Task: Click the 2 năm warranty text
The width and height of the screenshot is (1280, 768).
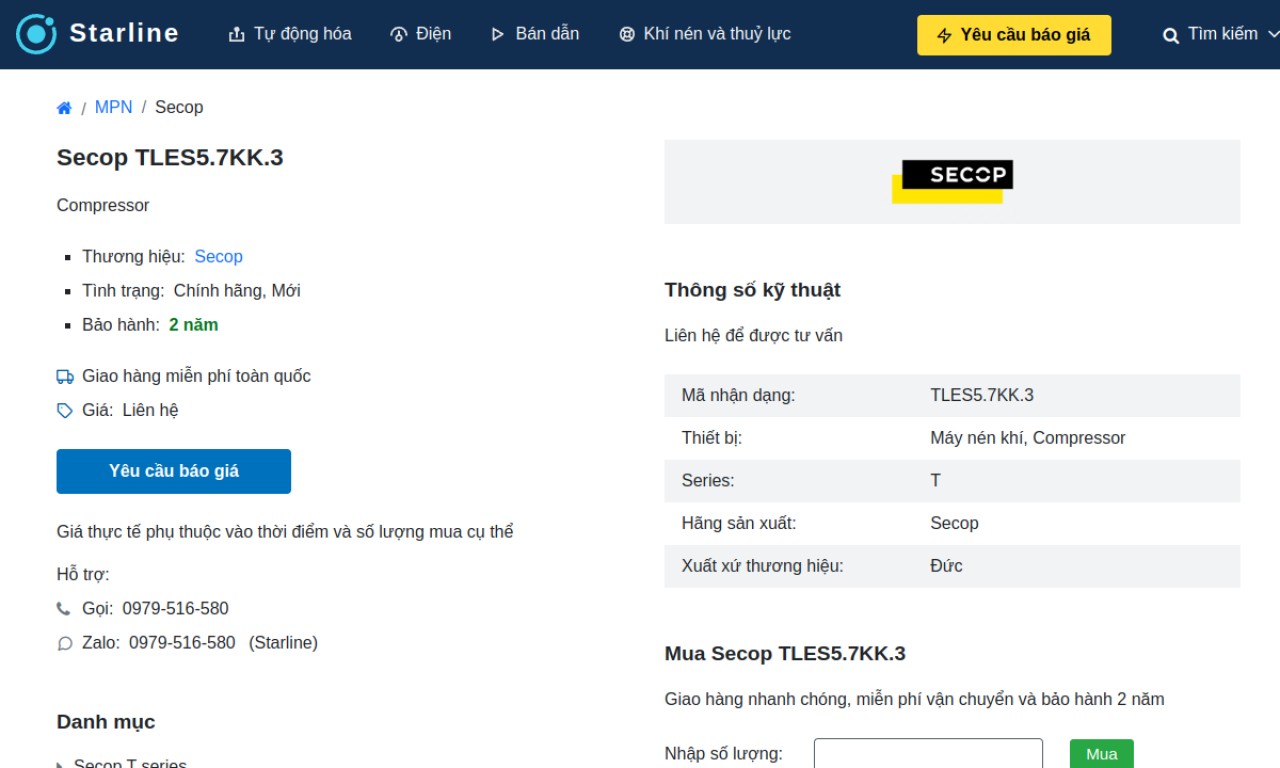Action: tap(194, 325)
